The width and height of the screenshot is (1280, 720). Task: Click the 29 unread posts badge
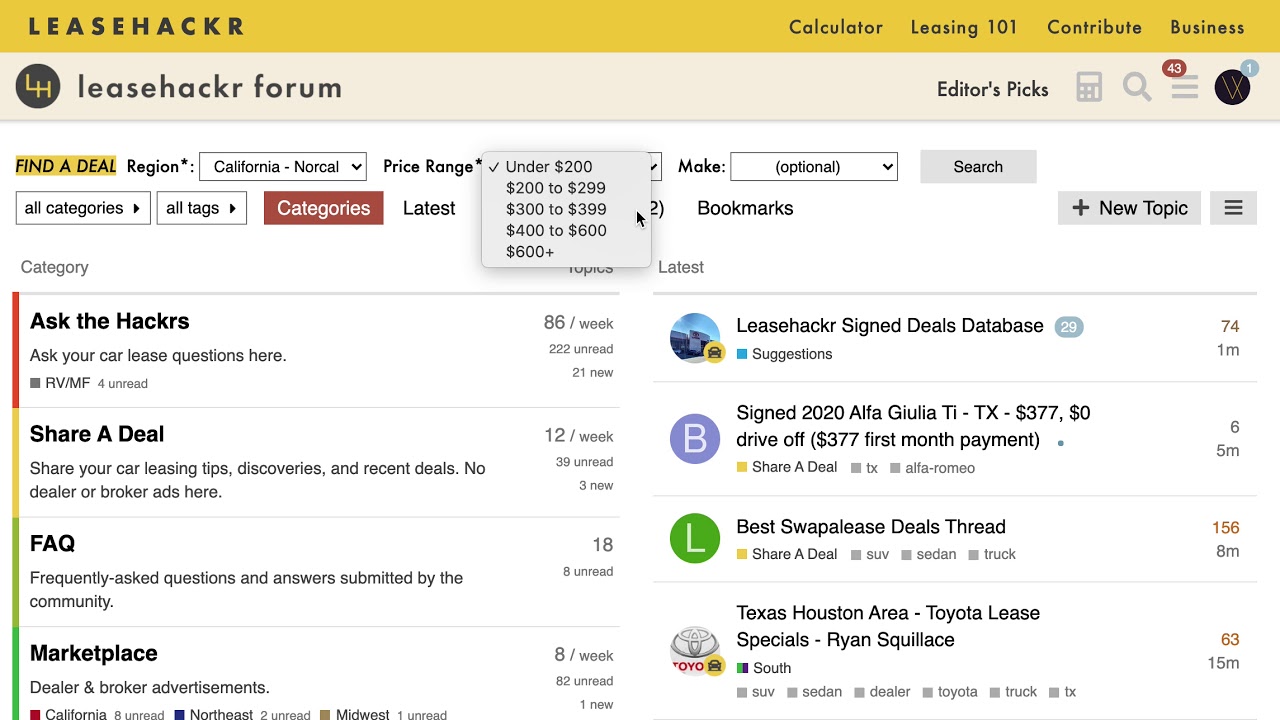(x=1069, y=327)
